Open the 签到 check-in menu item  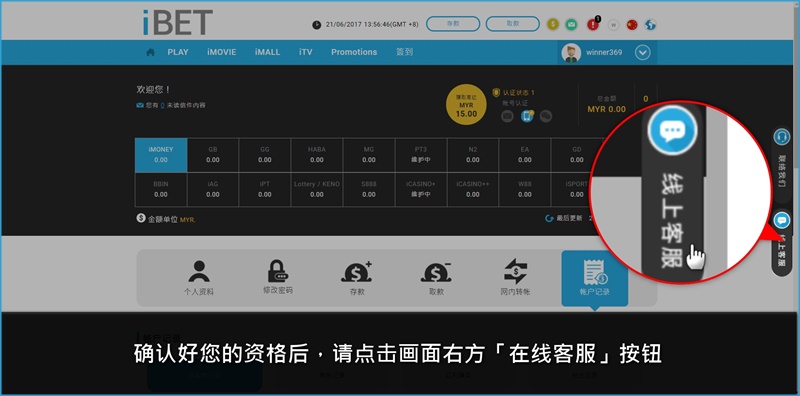405,52
